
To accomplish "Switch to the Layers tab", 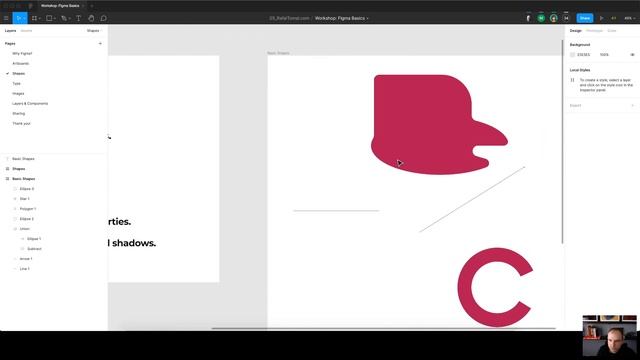I will coord(10,31).
